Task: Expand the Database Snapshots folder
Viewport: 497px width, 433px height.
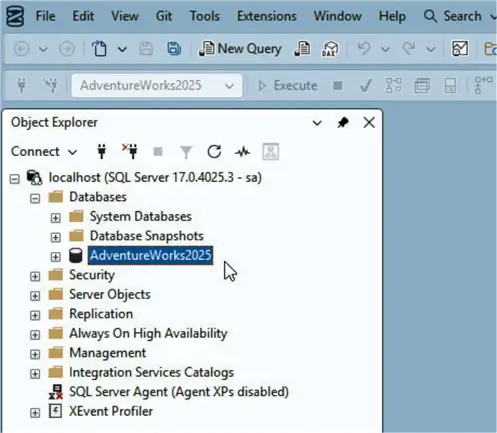Action: [x=56, y=237]
